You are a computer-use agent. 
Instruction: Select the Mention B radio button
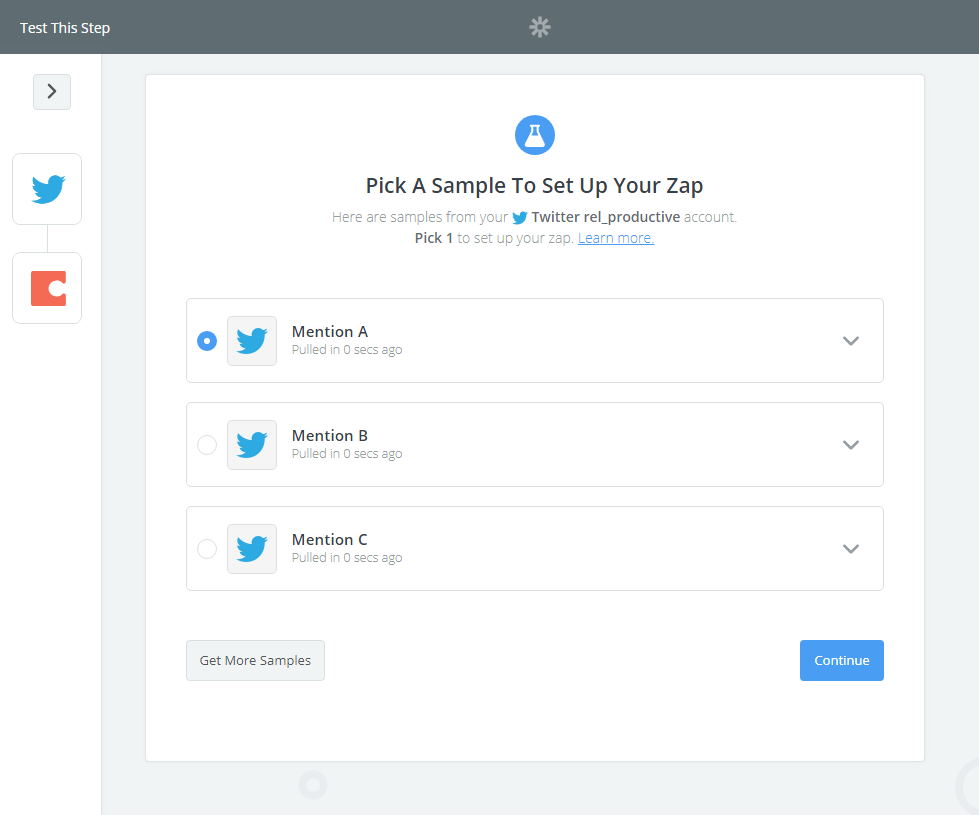click(207, 445)
